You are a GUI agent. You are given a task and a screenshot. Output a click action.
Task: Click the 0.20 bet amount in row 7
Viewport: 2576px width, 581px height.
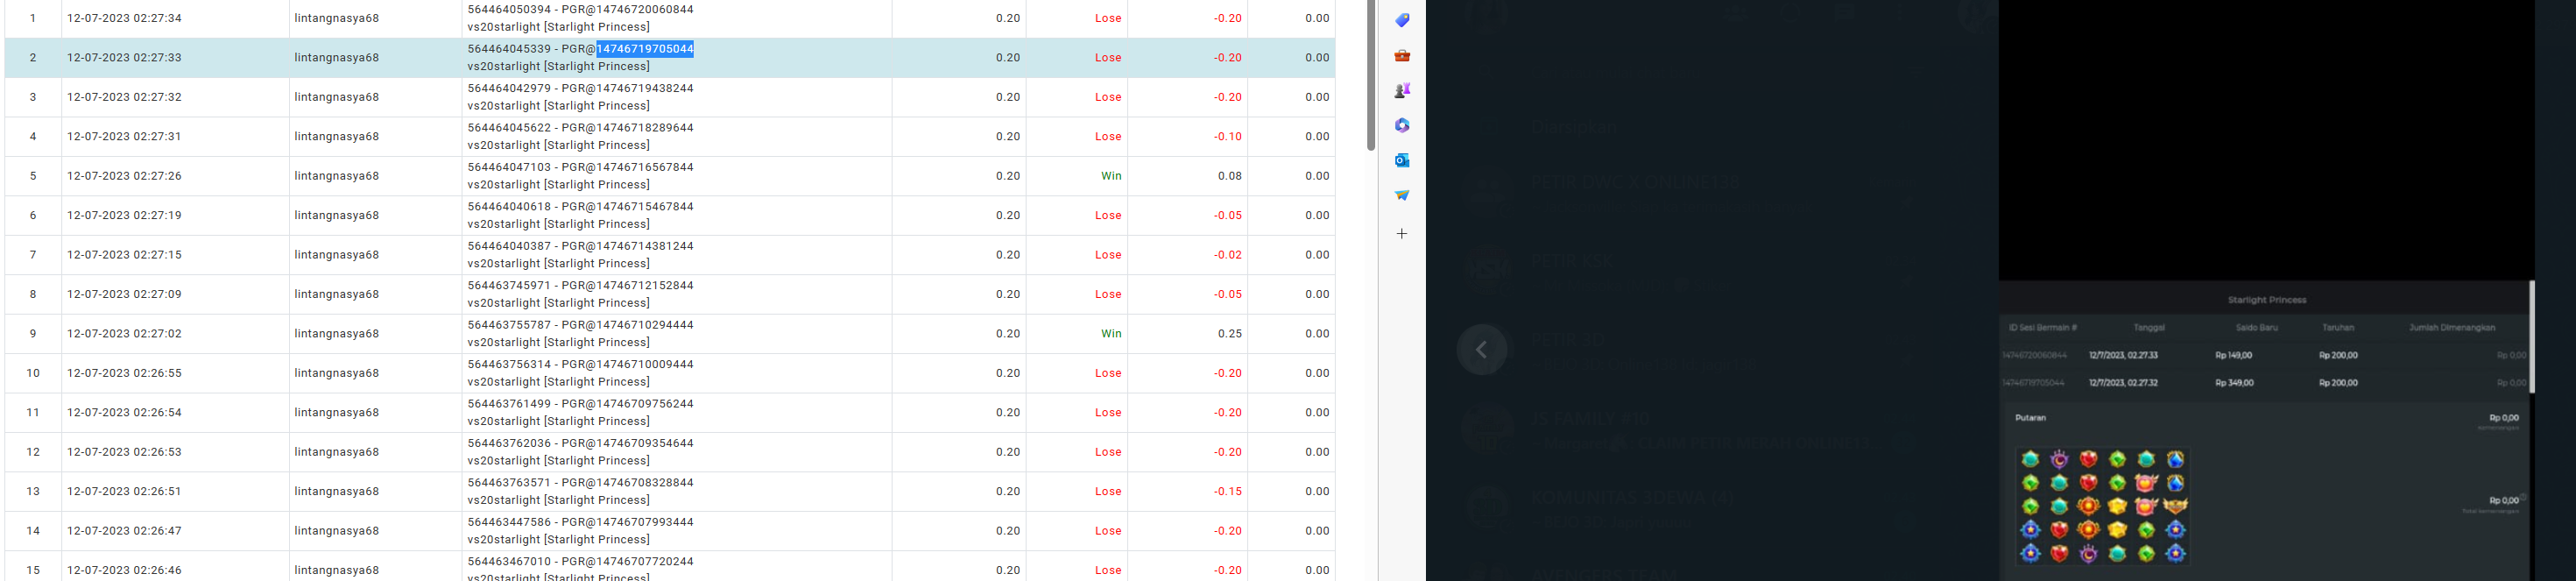[x=1008, y=255]
